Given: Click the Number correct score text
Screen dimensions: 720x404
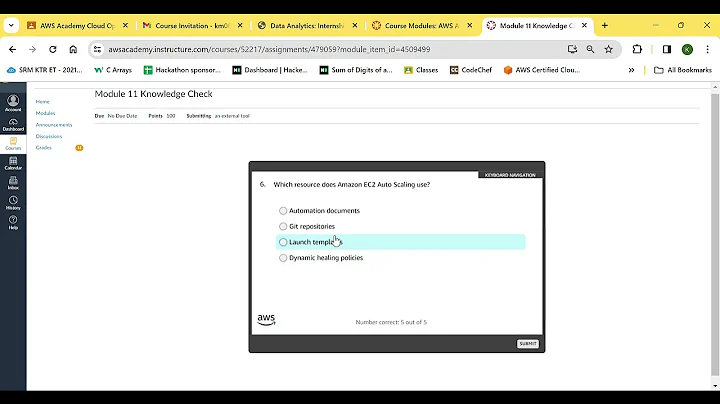Looking at the screenshot, I should 391,322.
